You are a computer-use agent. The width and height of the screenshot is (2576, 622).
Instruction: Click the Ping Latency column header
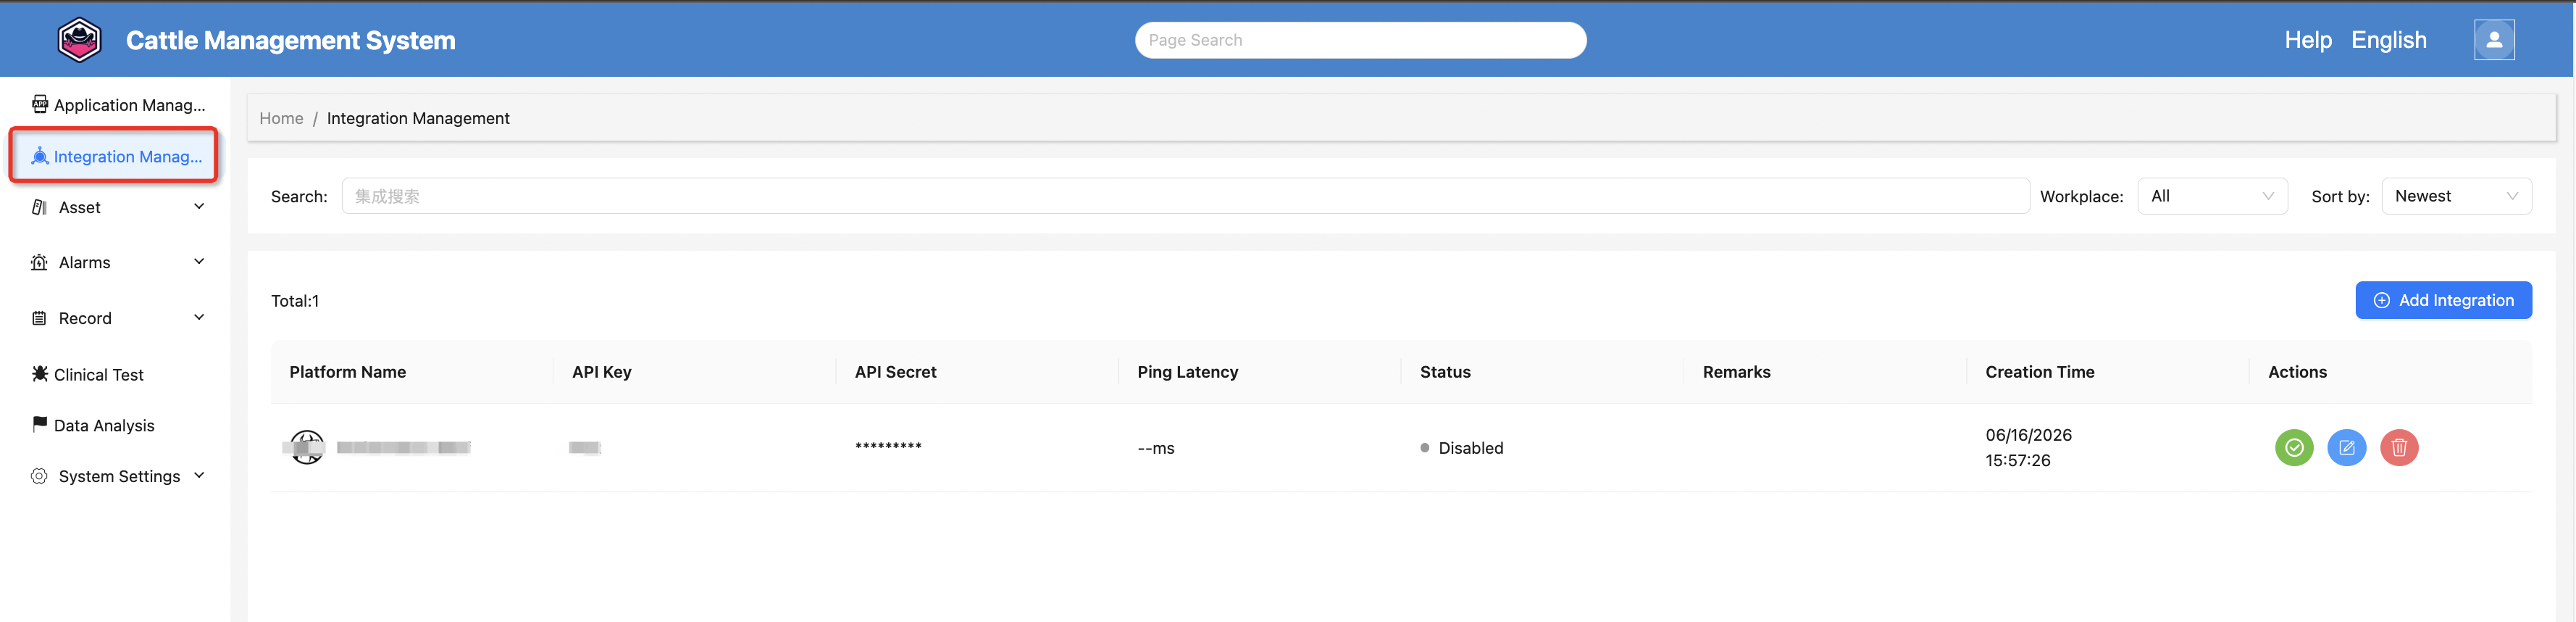click(1187, 372)
